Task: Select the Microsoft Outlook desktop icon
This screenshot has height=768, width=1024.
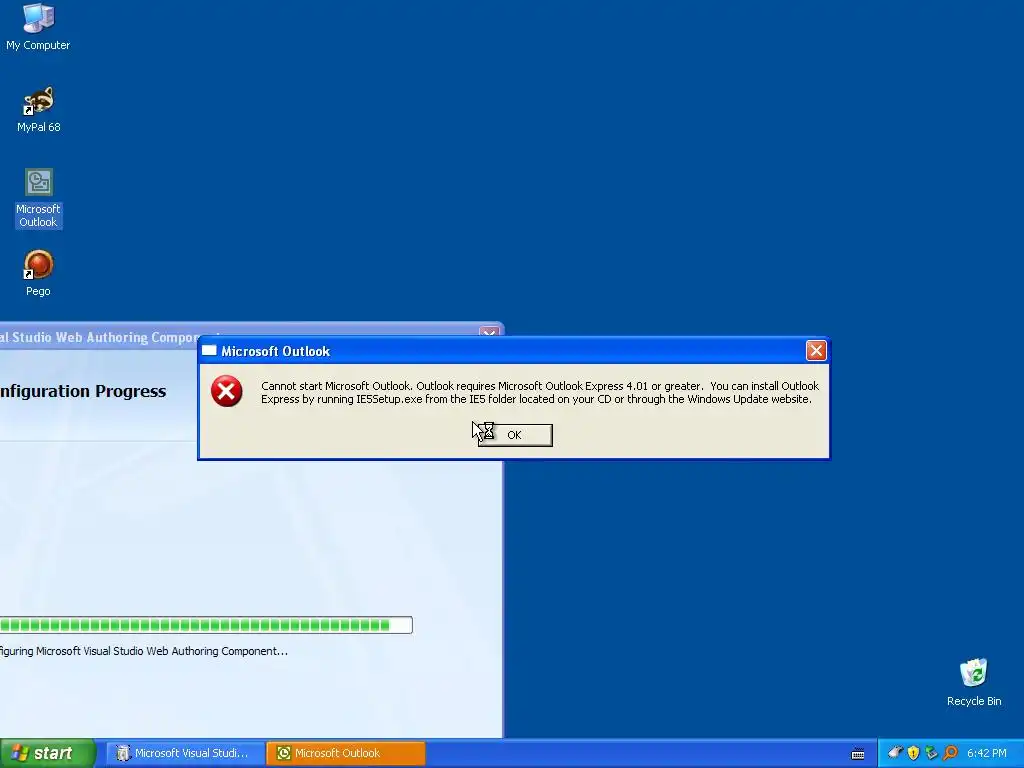Action: pyautogui.click(x=39, y=198)
